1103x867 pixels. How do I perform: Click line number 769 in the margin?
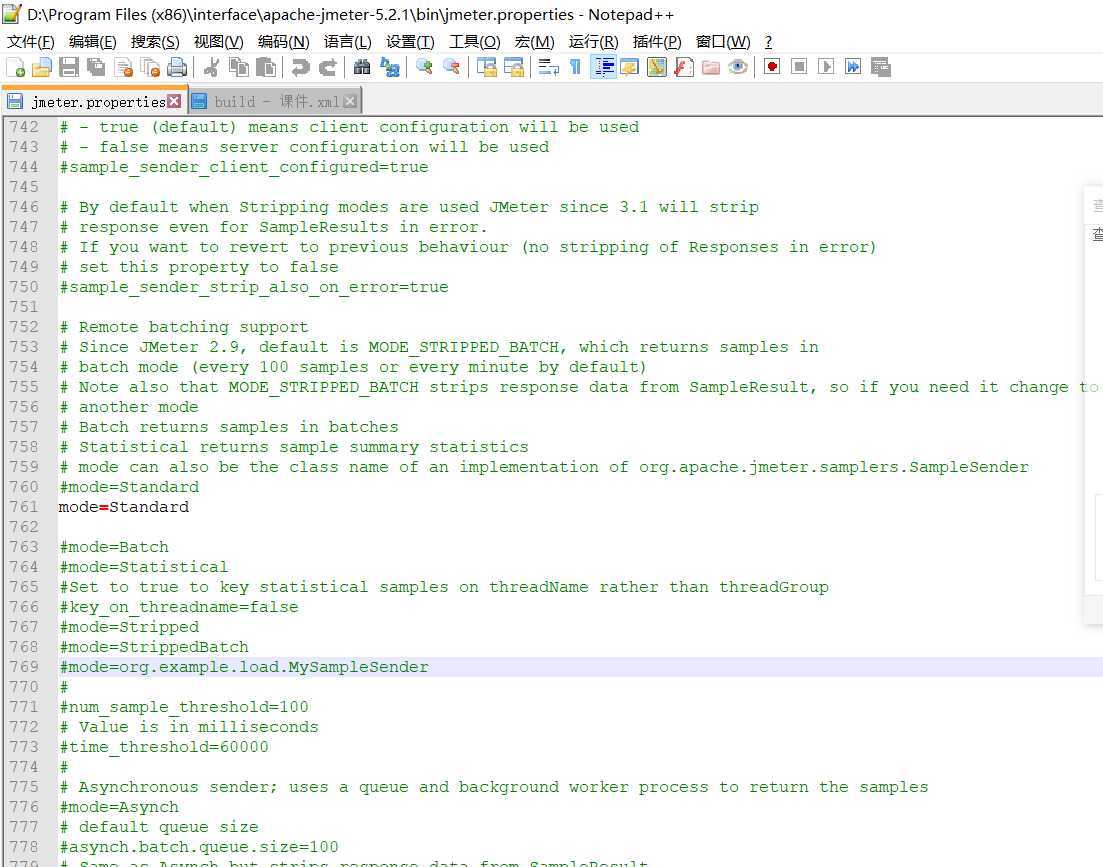(24, 667)
